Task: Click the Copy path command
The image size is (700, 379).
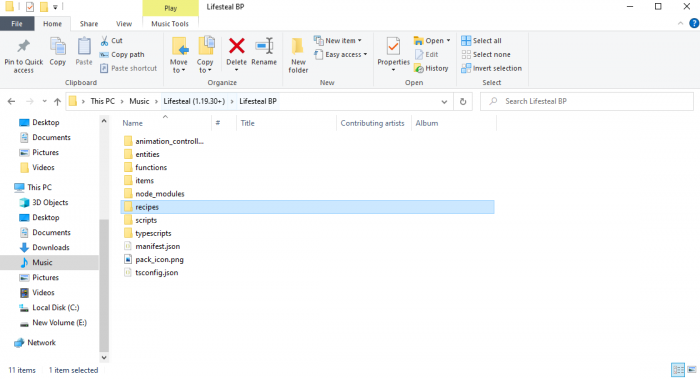Action: coord(122,54)
